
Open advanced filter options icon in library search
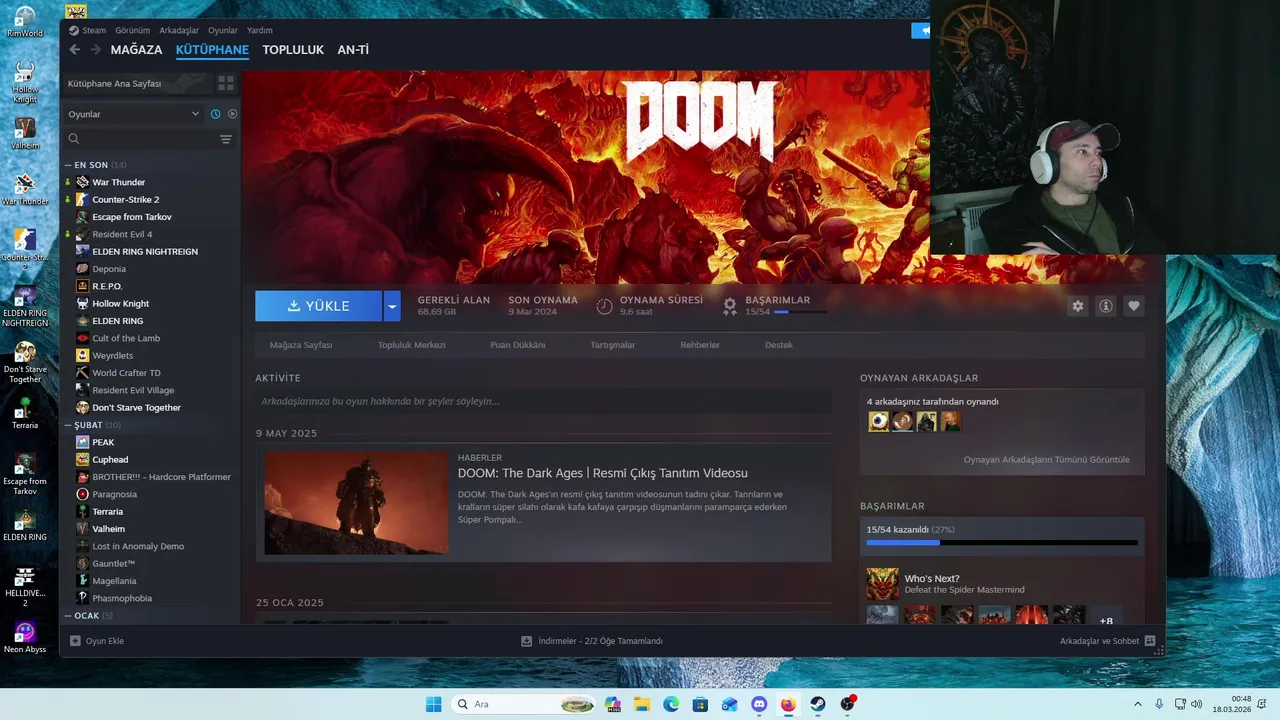click(x=226, y=139)
